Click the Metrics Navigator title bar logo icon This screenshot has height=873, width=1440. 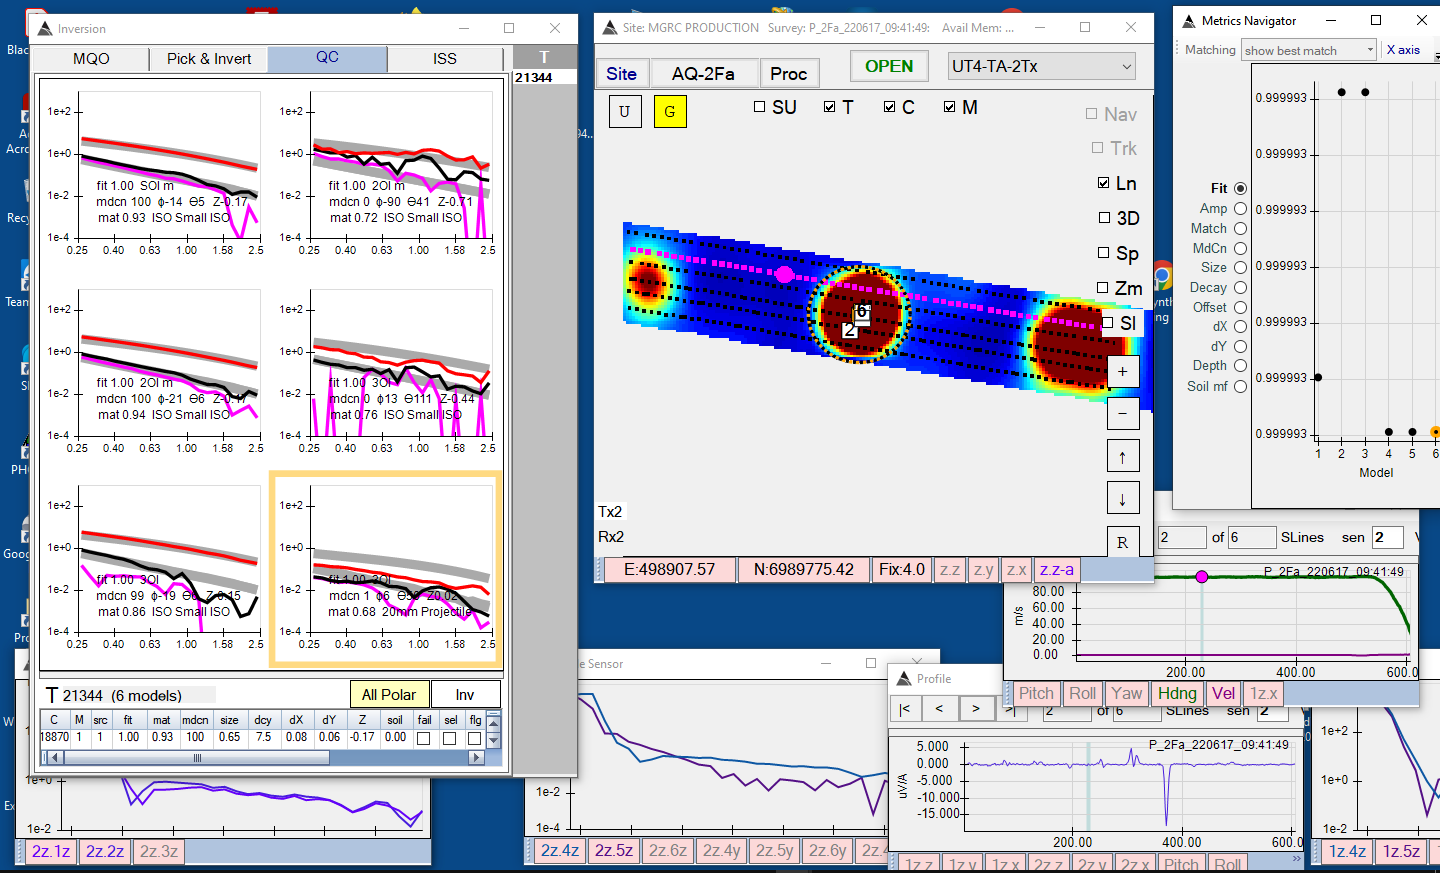[x=1189, y=20]
